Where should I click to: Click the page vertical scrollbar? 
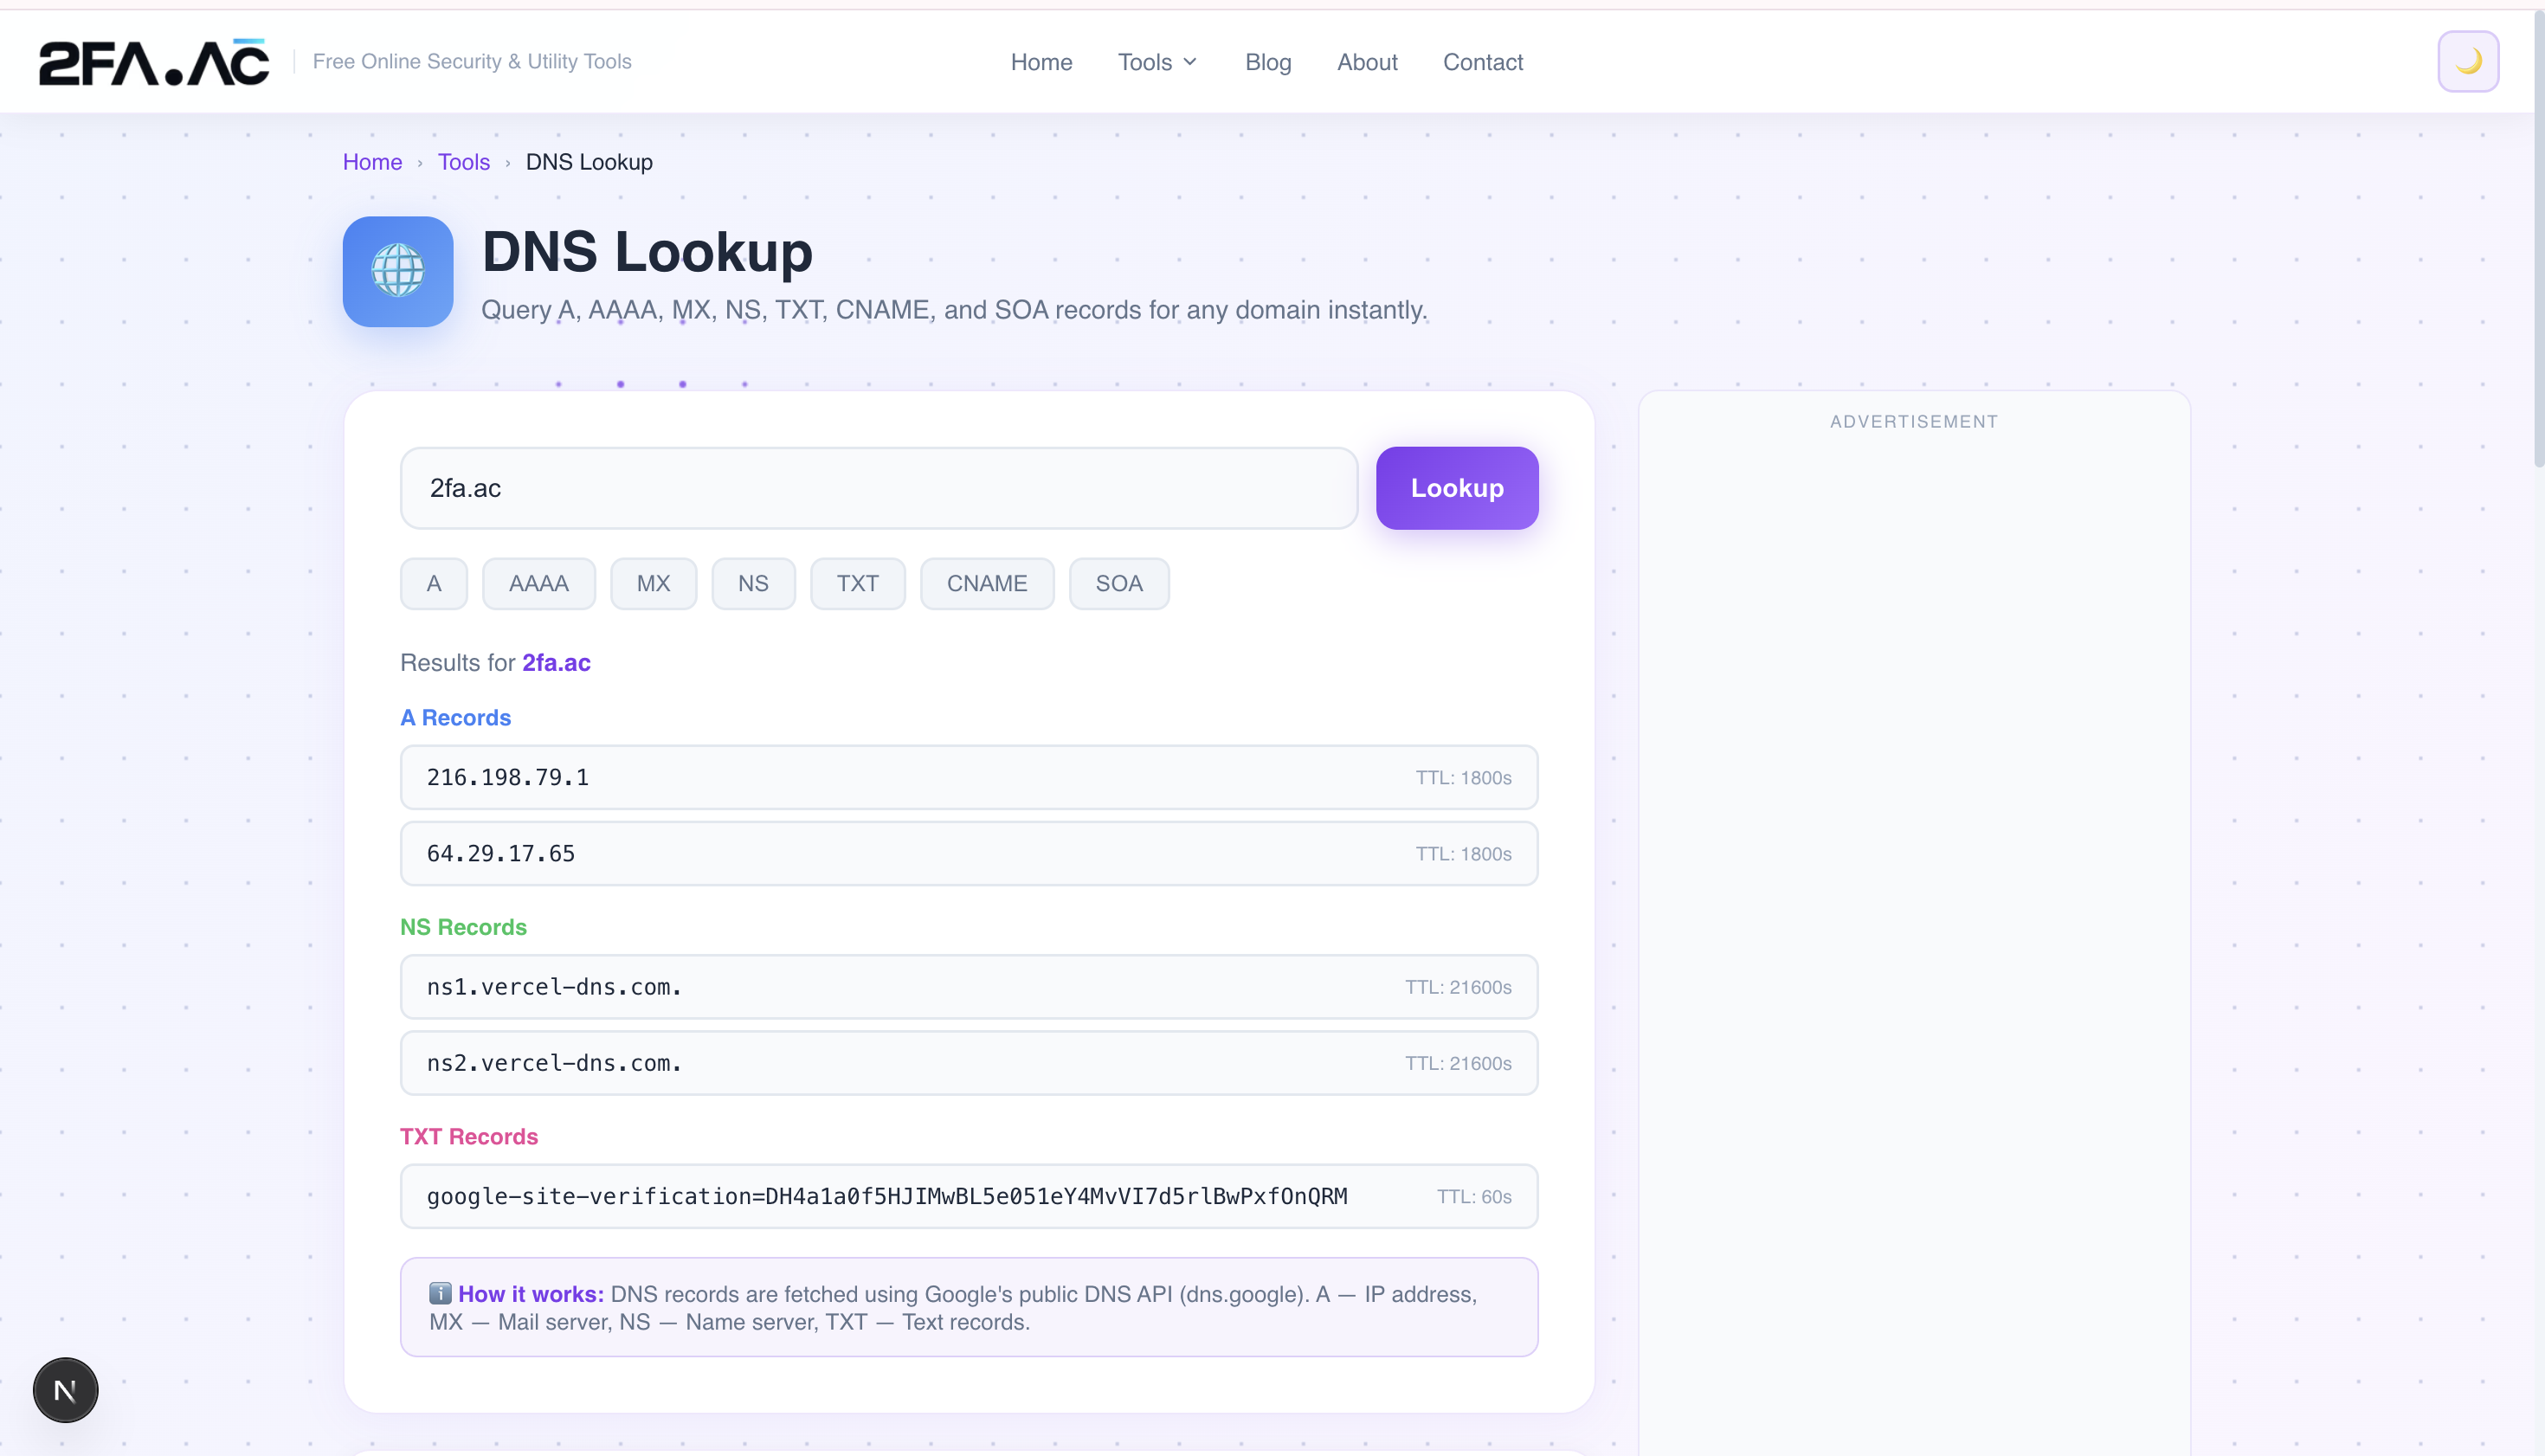click(x=2539, y=240)
